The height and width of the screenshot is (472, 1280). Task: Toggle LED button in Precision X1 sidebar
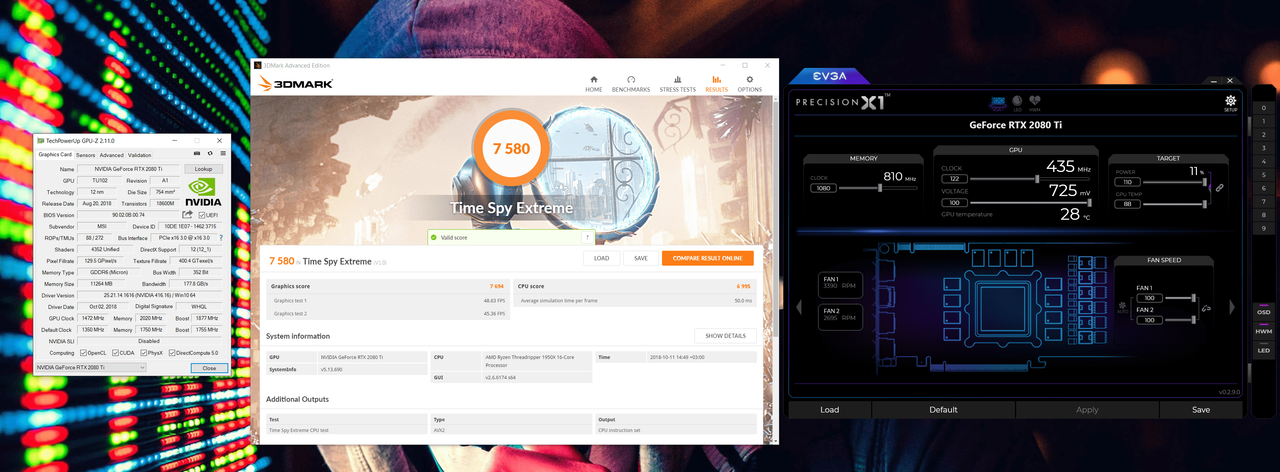pyautogui.click(x=1264, y=350)
